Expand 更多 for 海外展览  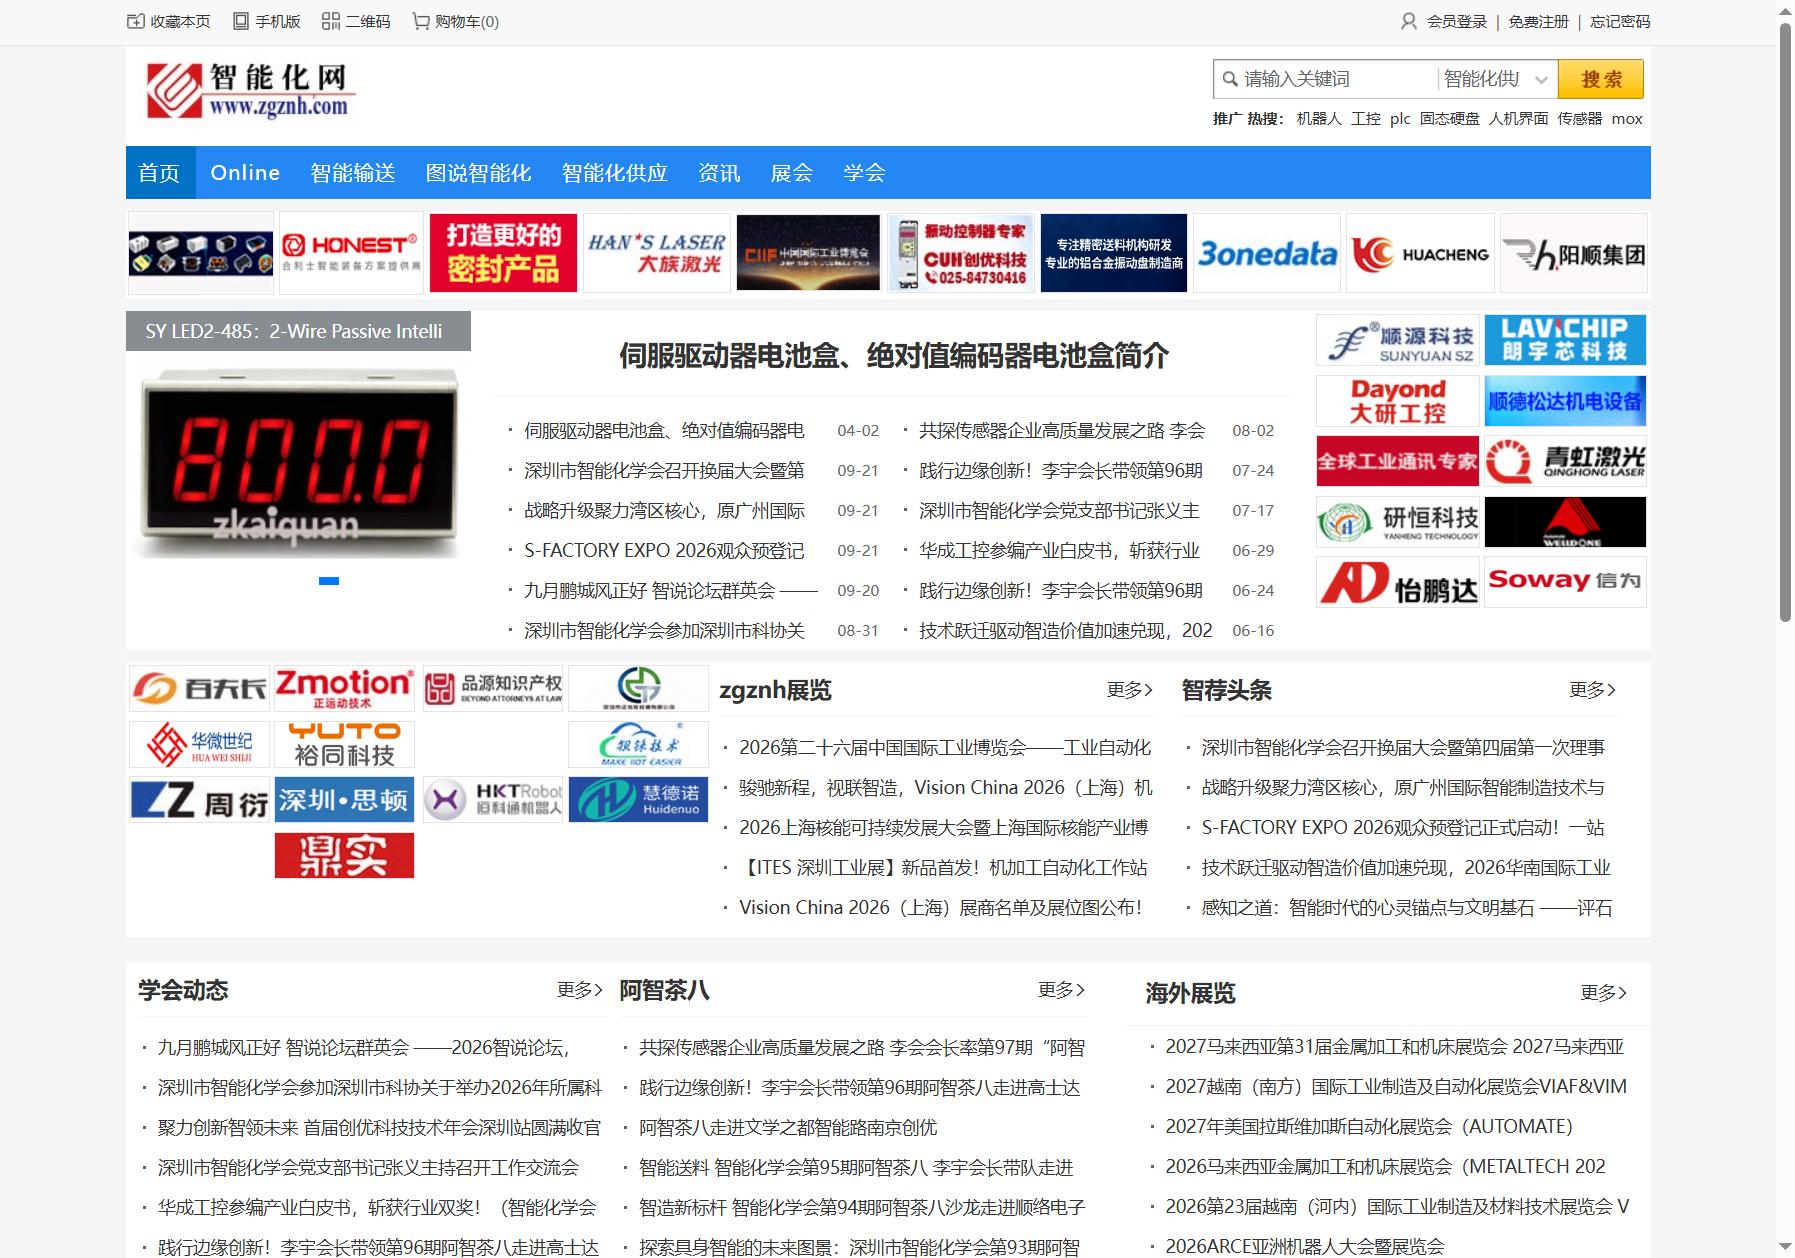pos(1603,992)
